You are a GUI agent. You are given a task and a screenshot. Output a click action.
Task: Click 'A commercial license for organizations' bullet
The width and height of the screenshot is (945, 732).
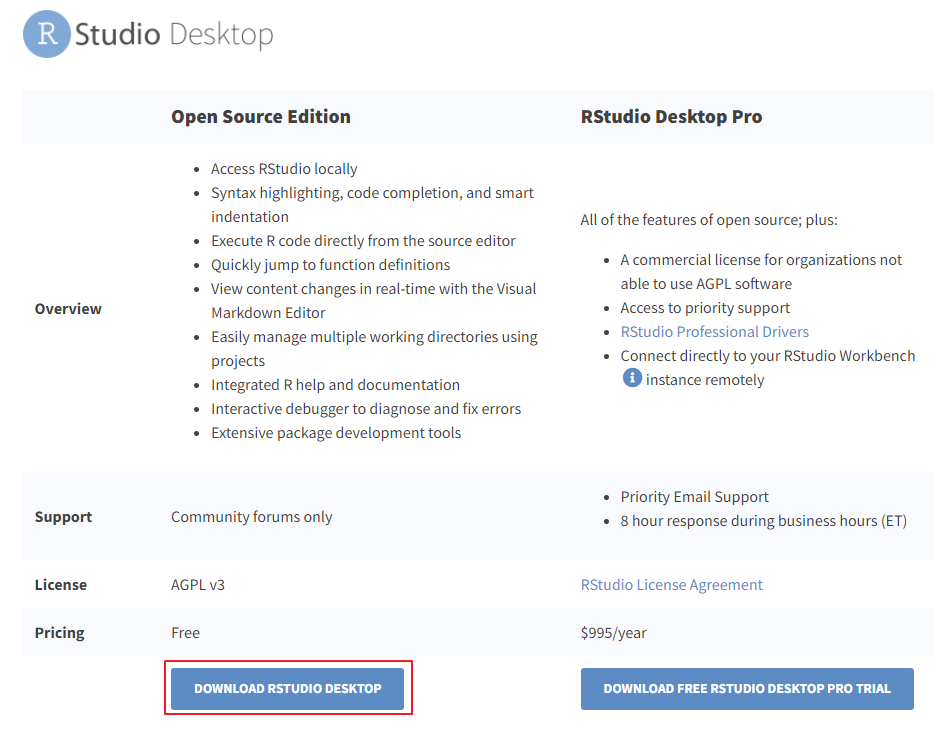[761, 272]
